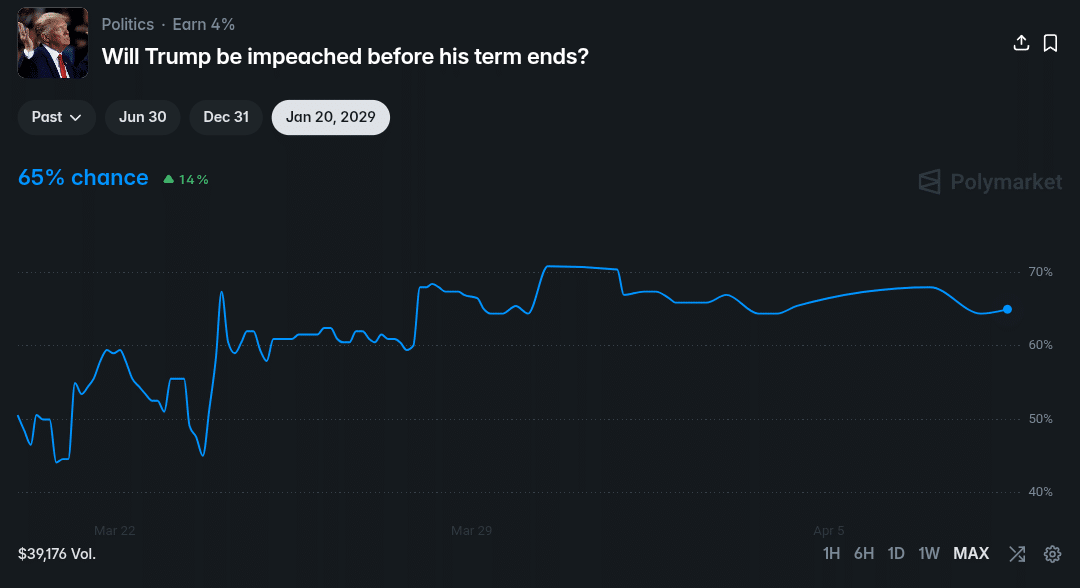Open the Politics category link
The image size is (1080, 588).
click(128, 24)
